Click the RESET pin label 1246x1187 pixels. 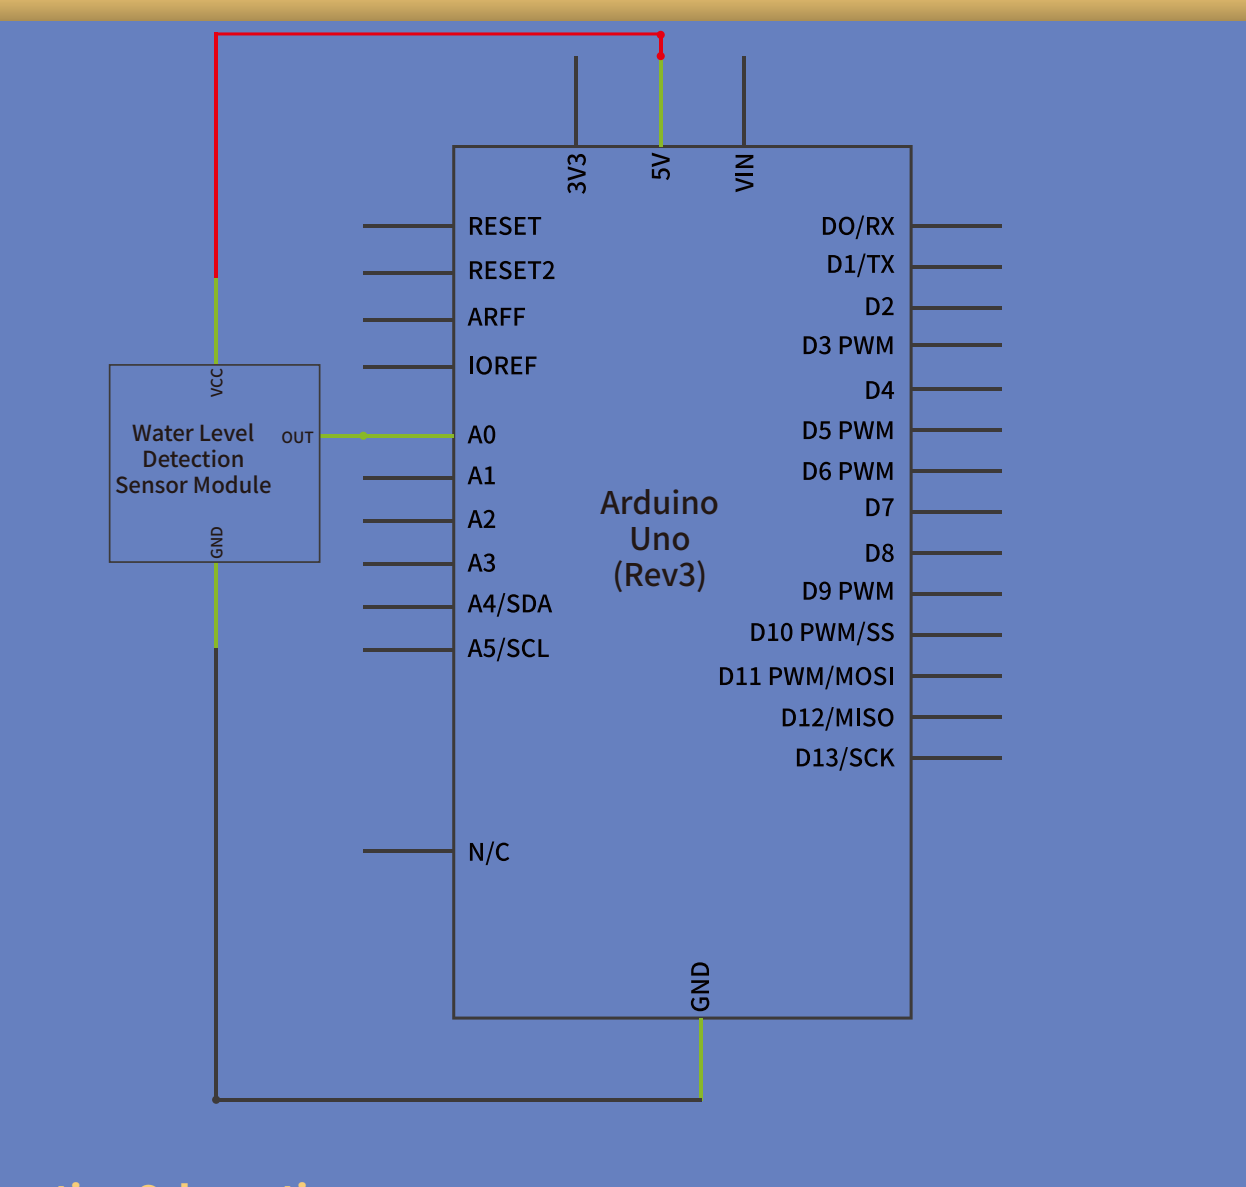[504, 227]
